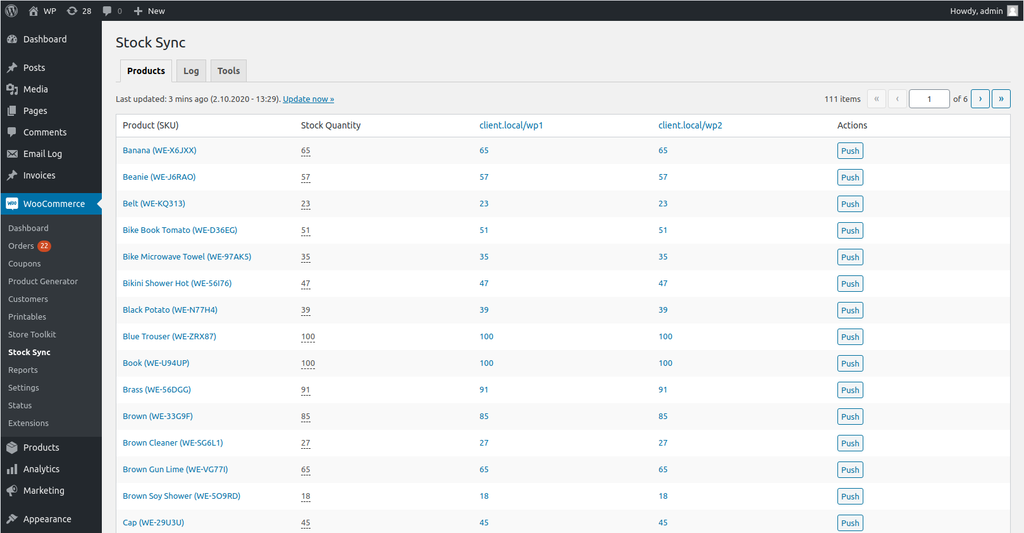Open the + New content menu
Screen dimensions: 1024x533
[149, 10]
